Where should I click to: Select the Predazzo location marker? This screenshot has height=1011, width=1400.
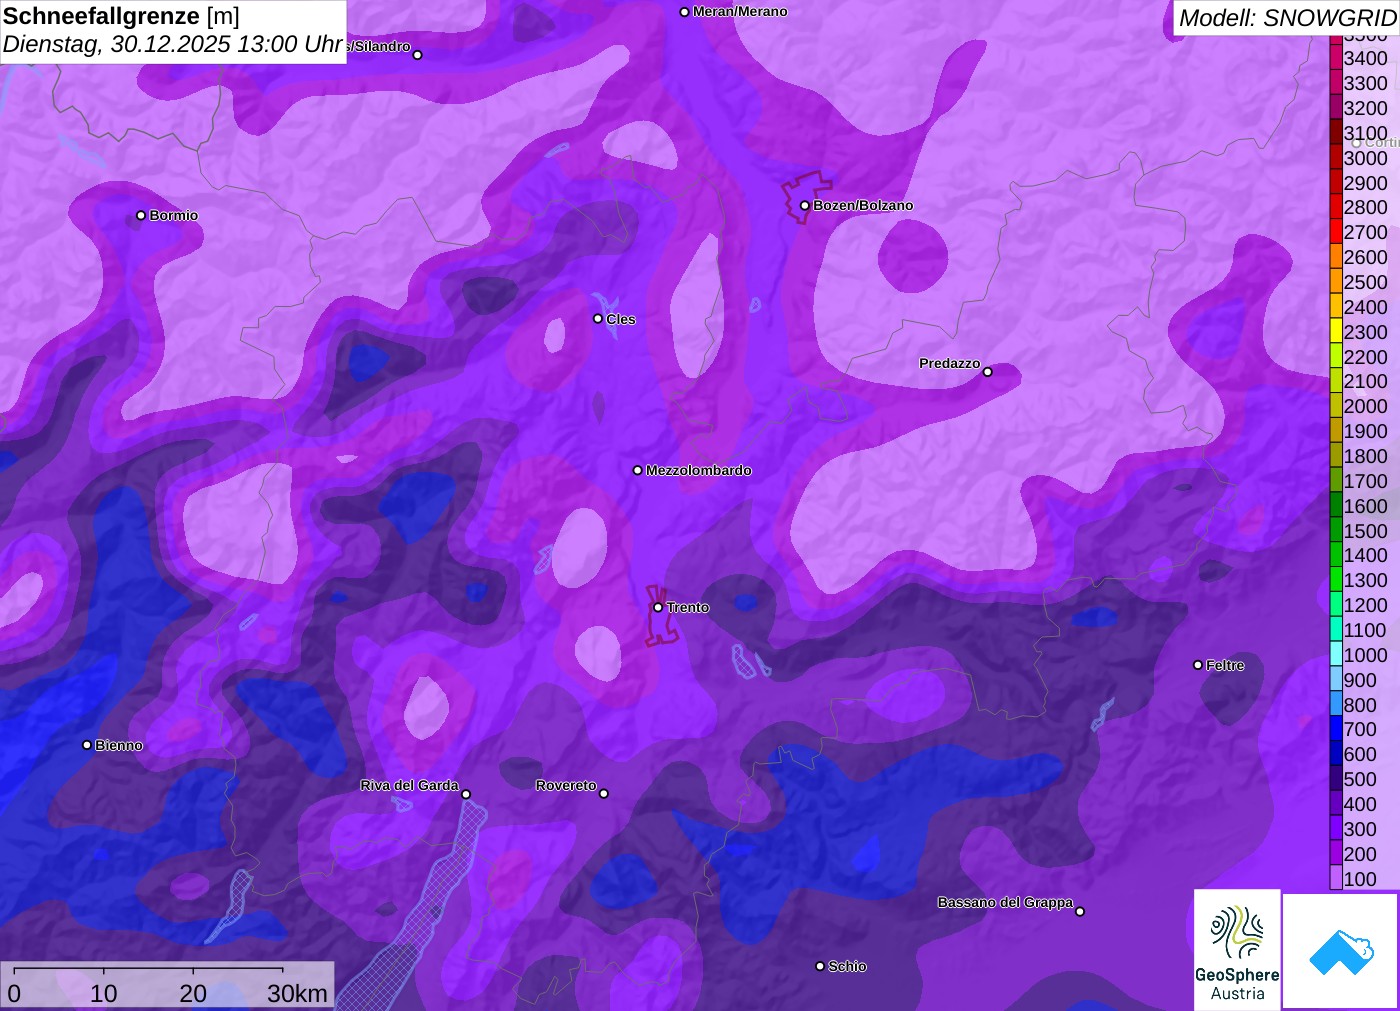[987, 372]
